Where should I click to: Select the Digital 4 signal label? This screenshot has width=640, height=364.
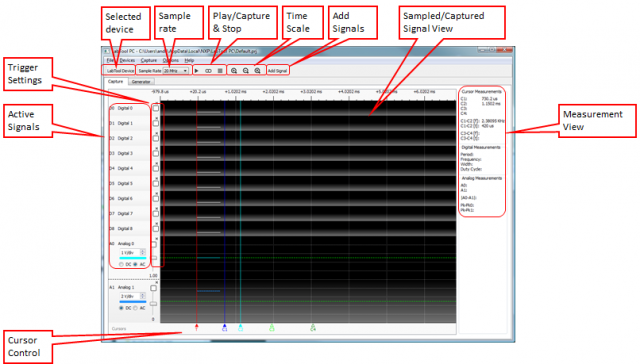click(125, 168)
